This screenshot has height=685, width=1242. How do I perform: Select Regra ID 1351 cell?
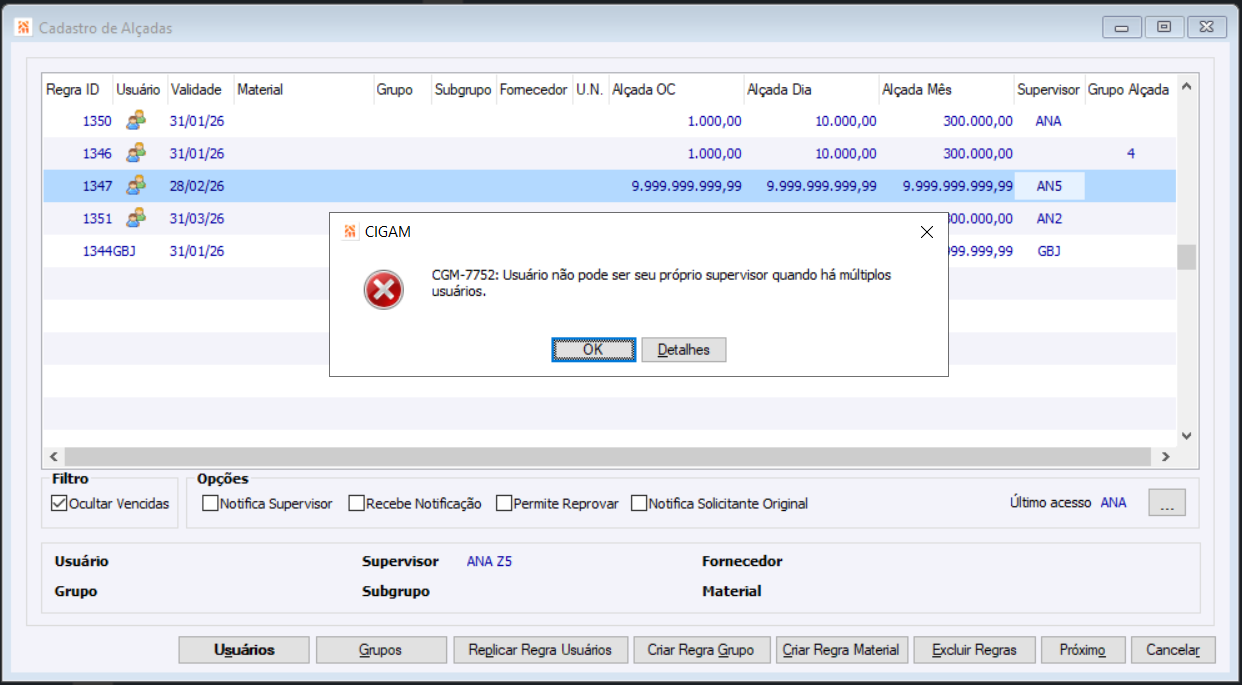tap(78, 219)
